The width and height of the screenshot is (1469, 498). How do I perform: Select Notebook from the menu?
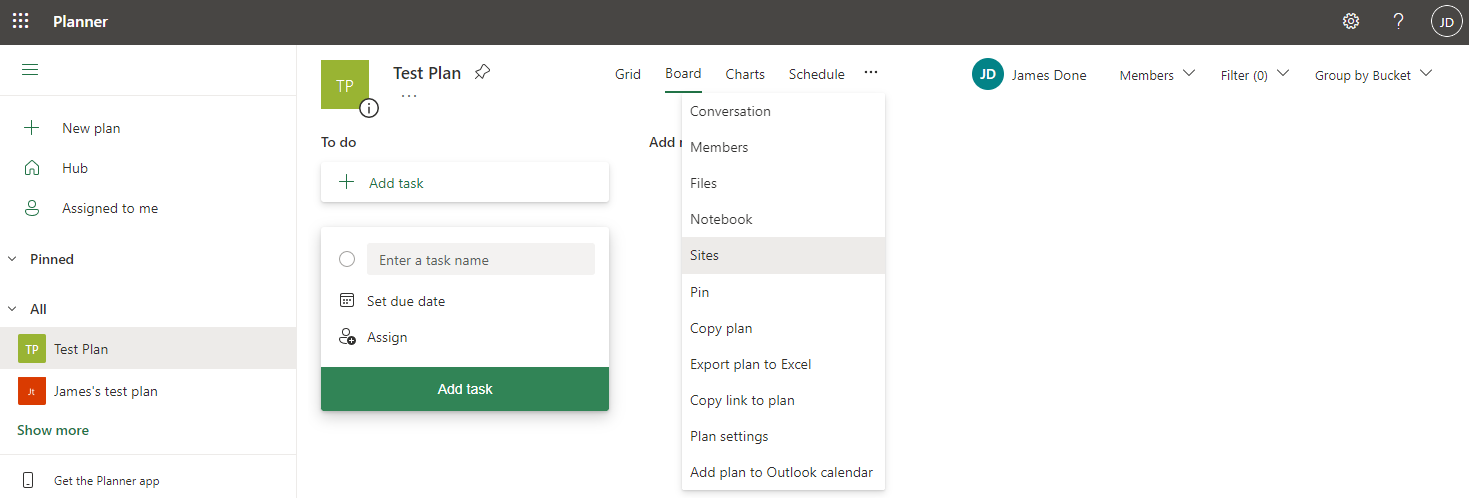(783, 219)
